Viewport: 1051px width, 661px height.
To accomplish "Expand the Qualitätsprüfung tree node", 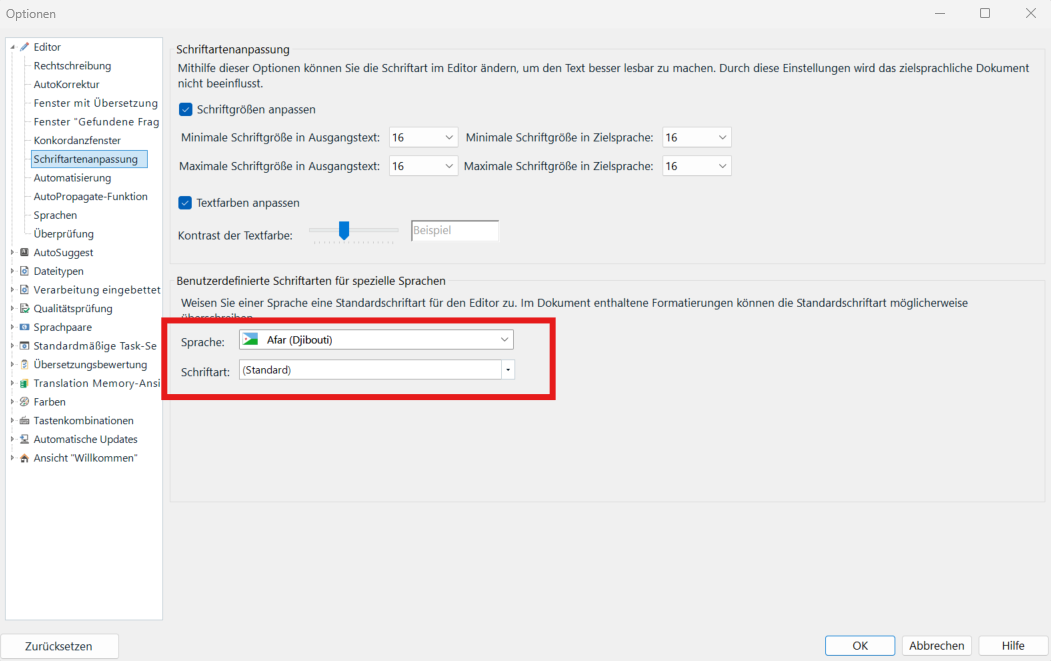I will tap(12, 308).
